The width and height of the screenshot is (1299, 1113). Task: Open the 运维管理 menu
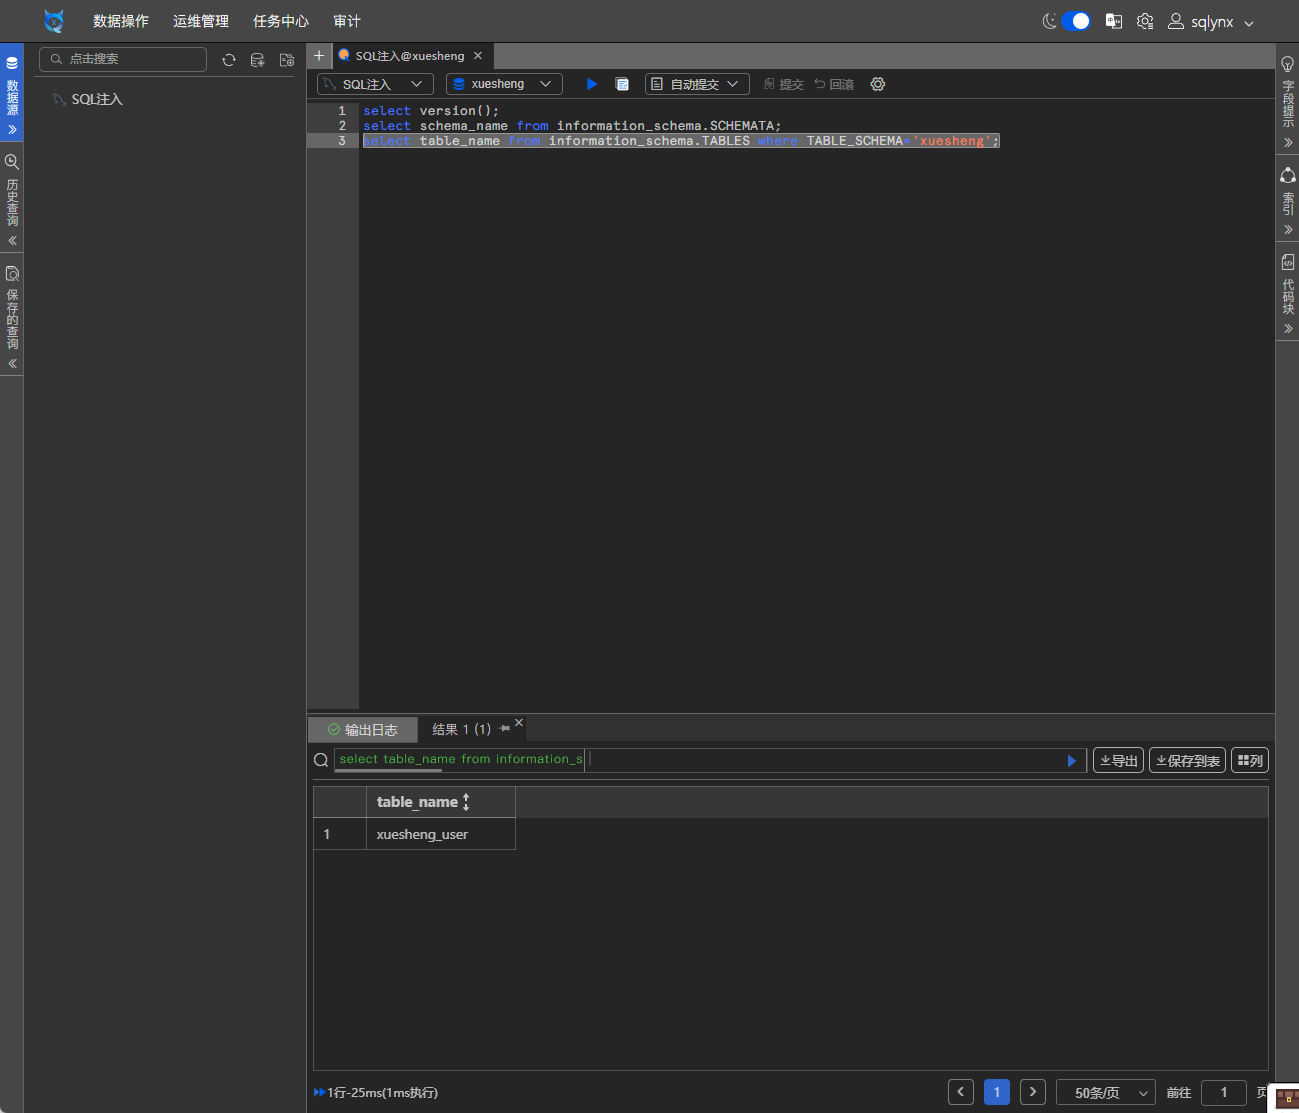coord(200,21)
